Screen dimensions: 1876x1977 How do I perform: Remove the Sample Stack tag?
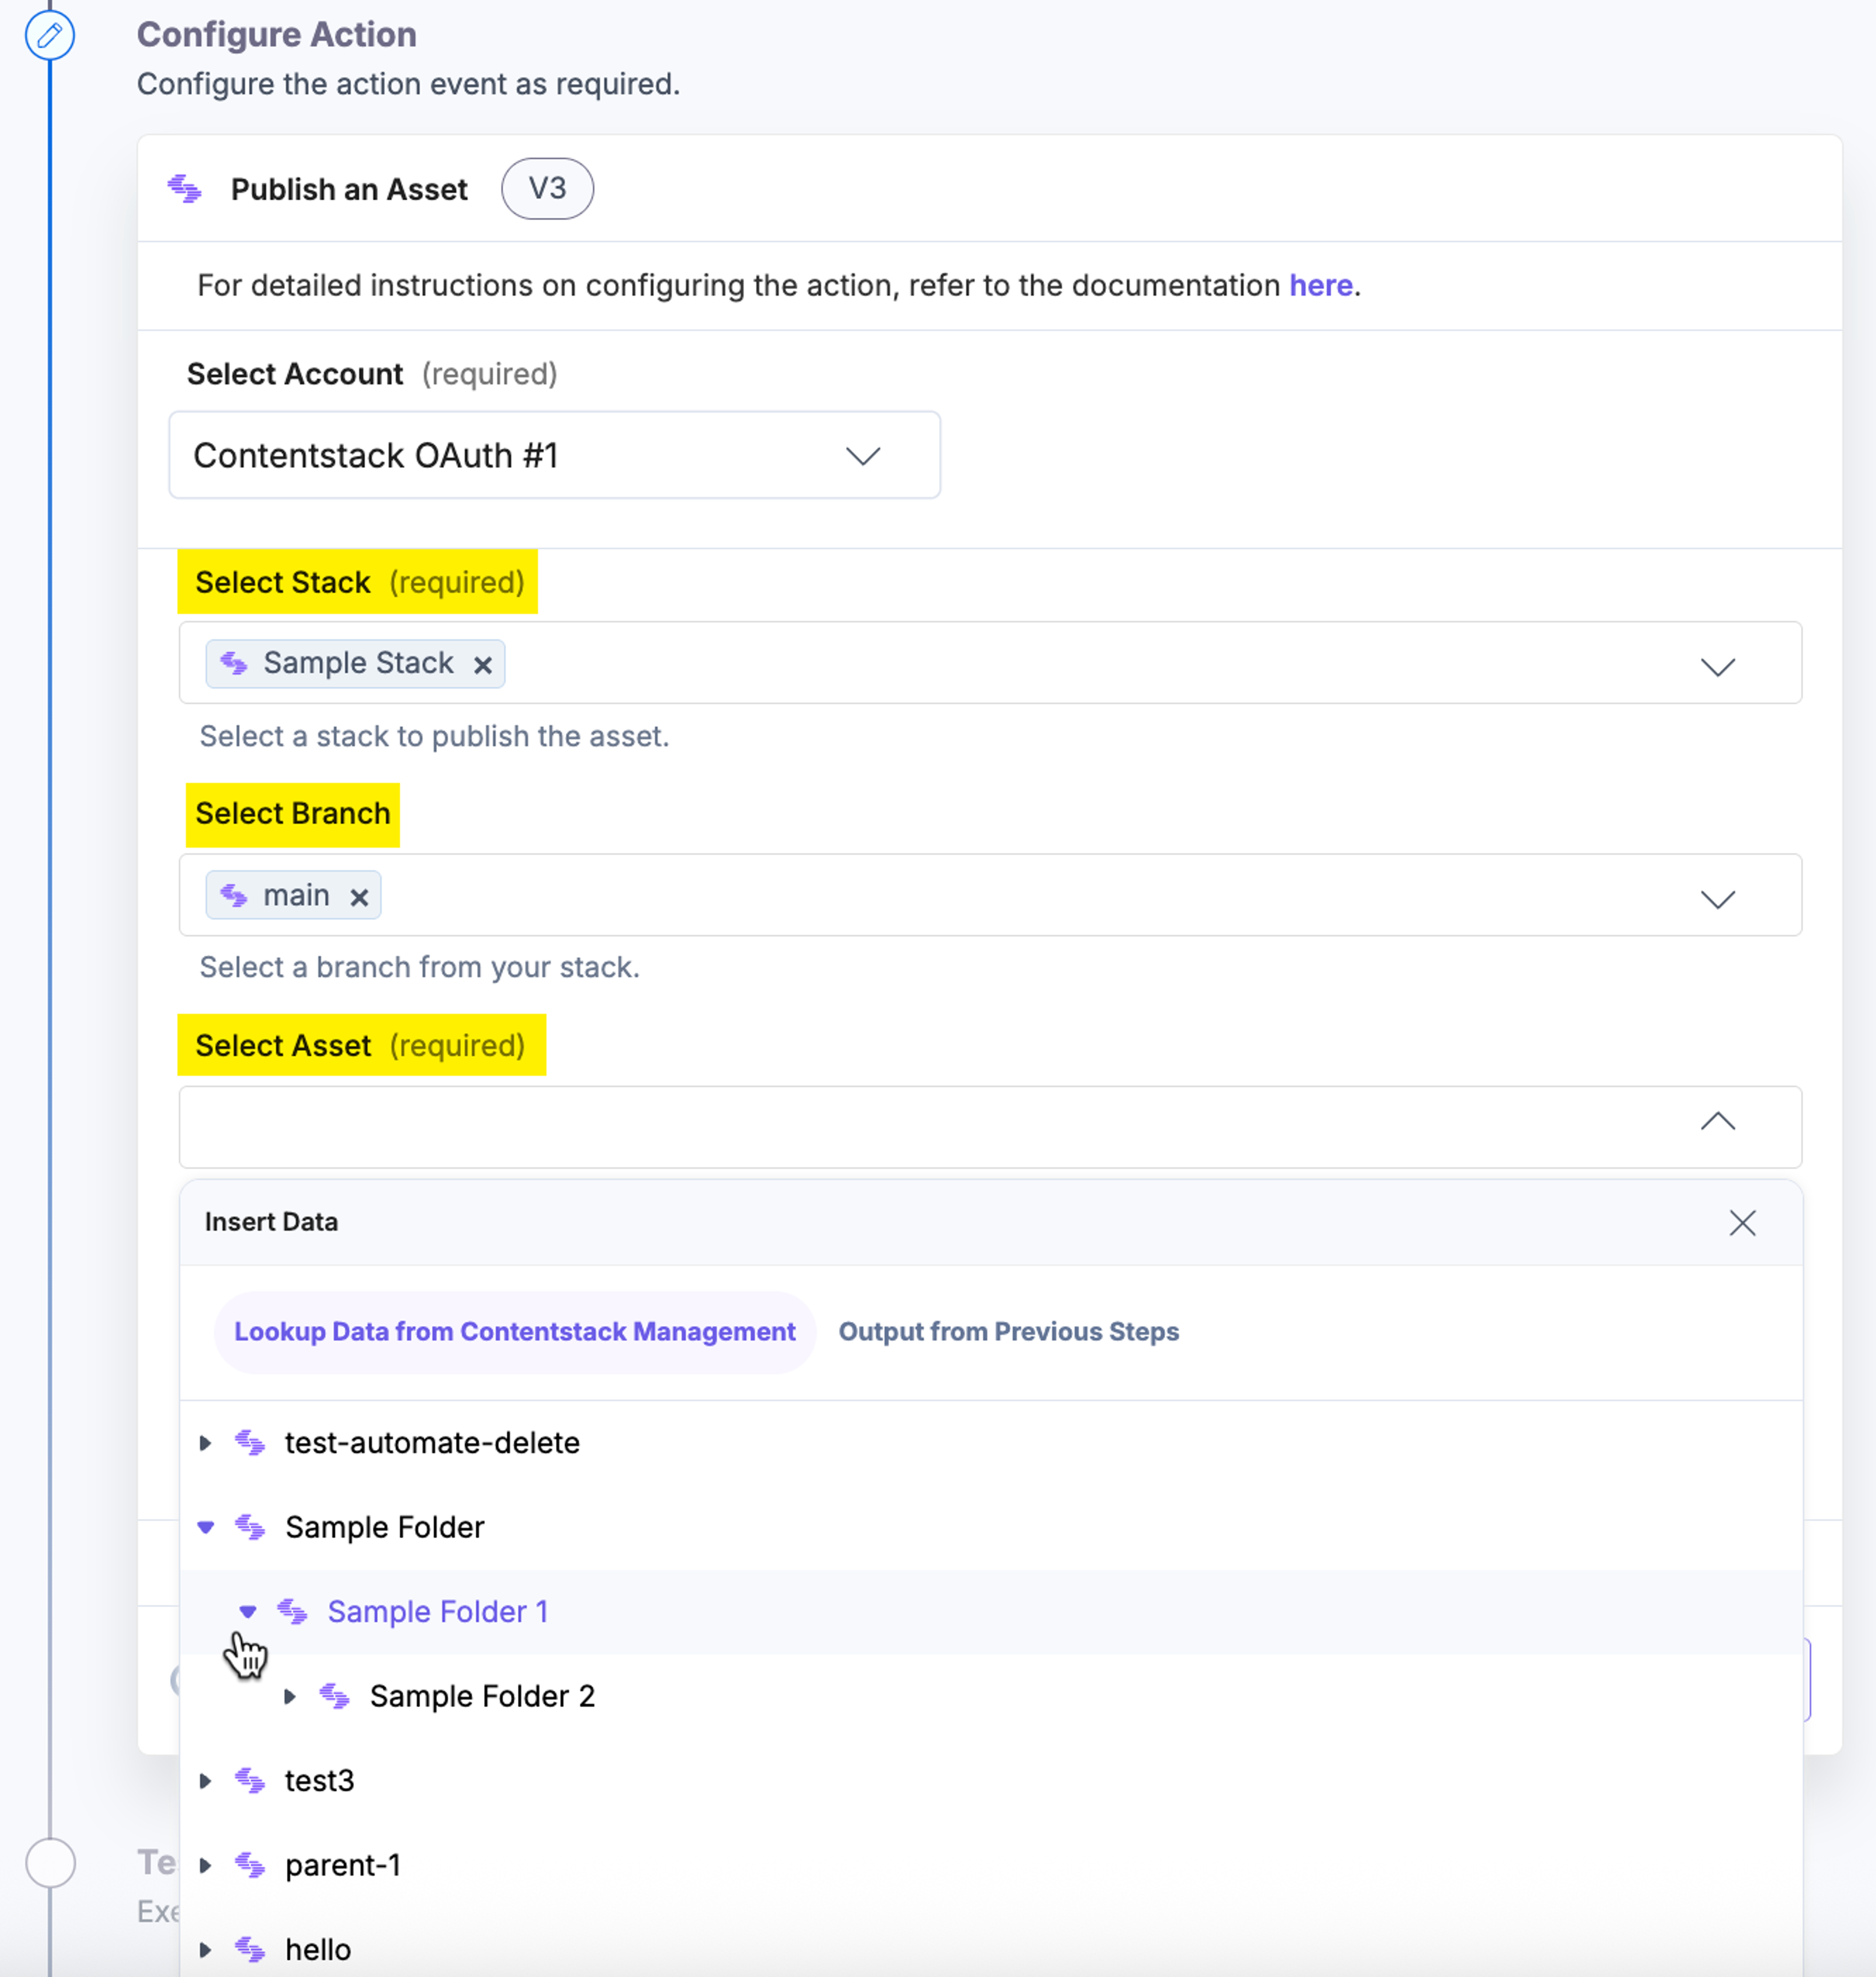(x=482, y=665)
